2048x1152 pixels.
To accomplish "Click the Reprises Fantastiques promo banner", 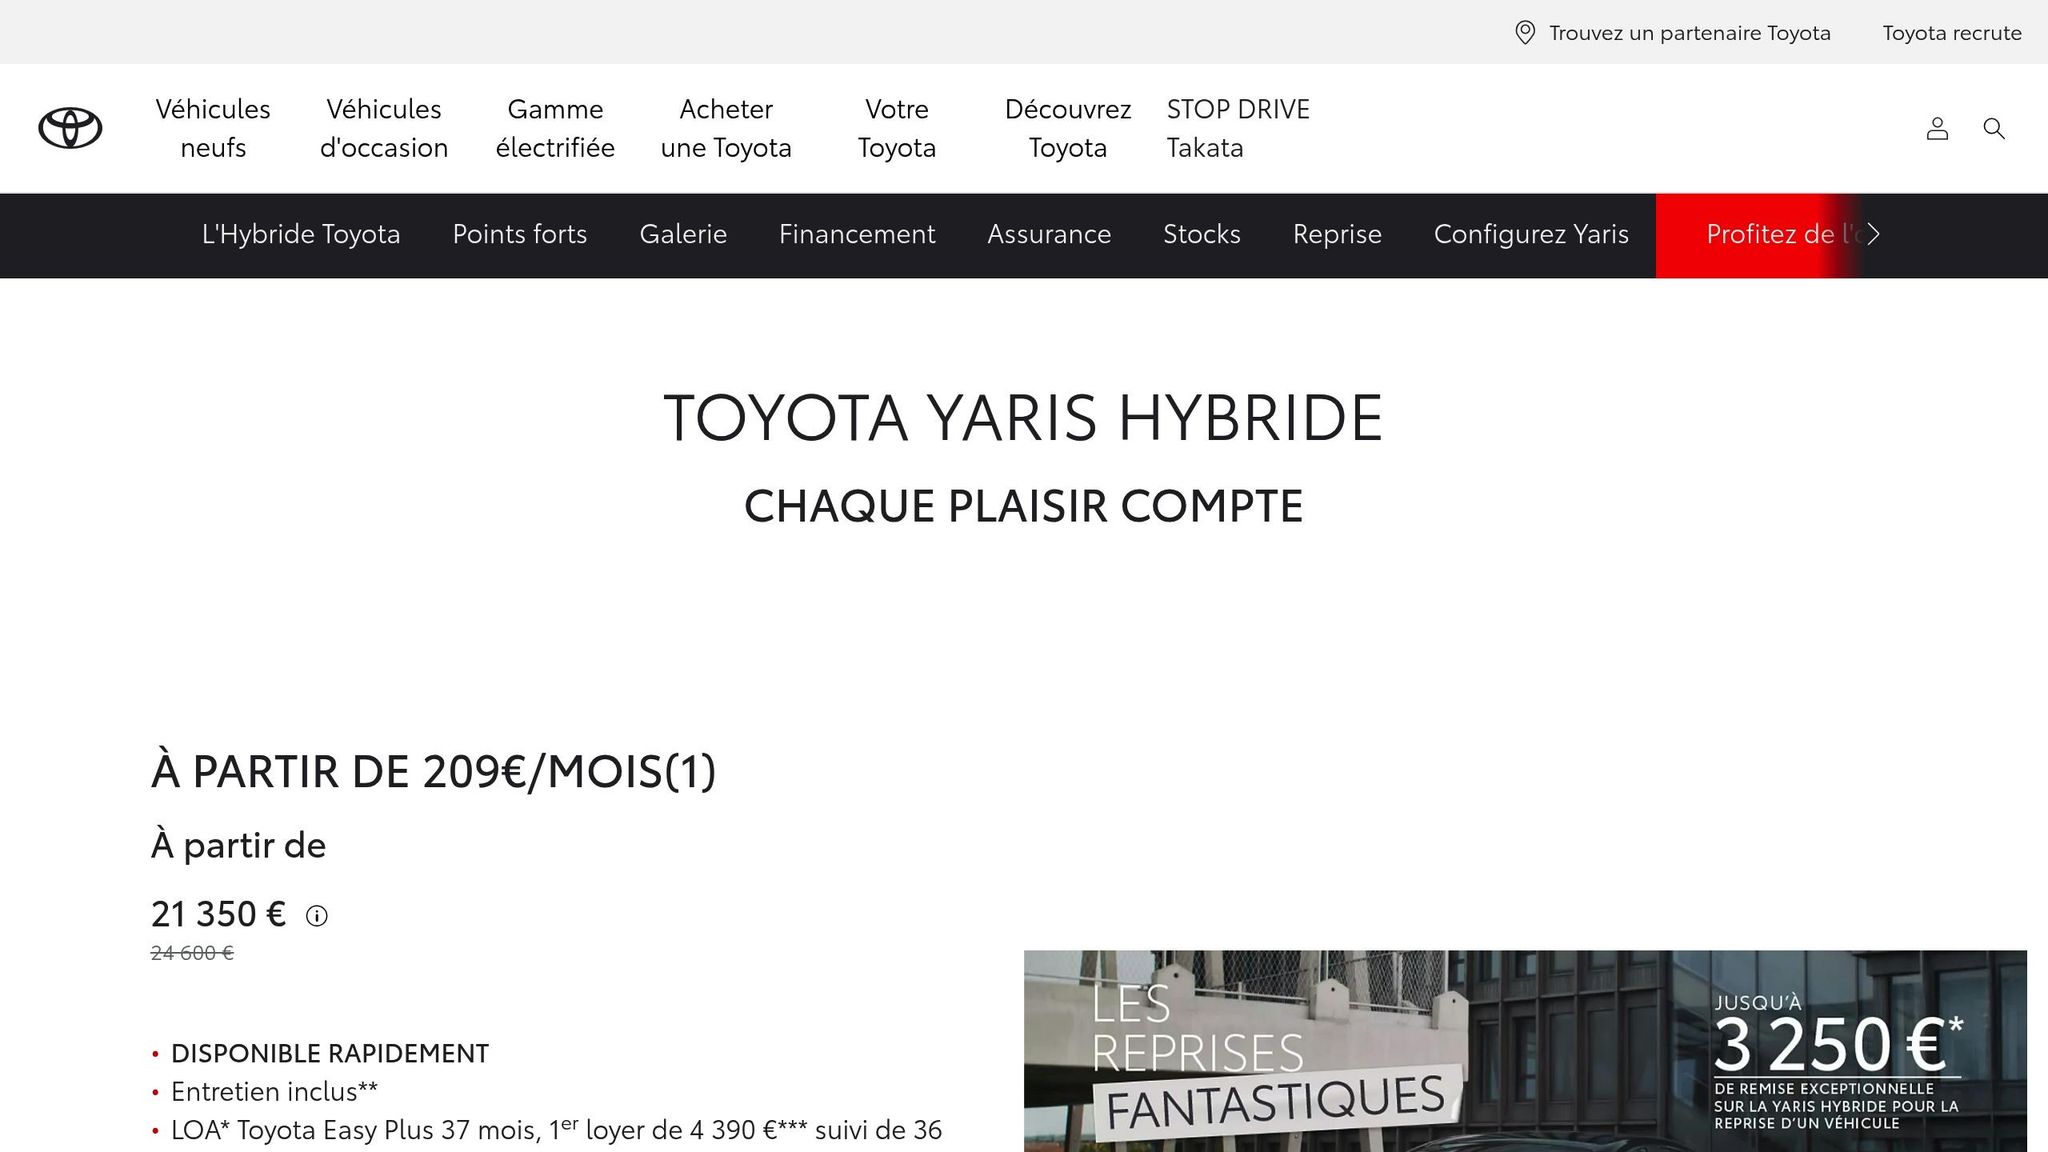I will click(1524, 1050).
